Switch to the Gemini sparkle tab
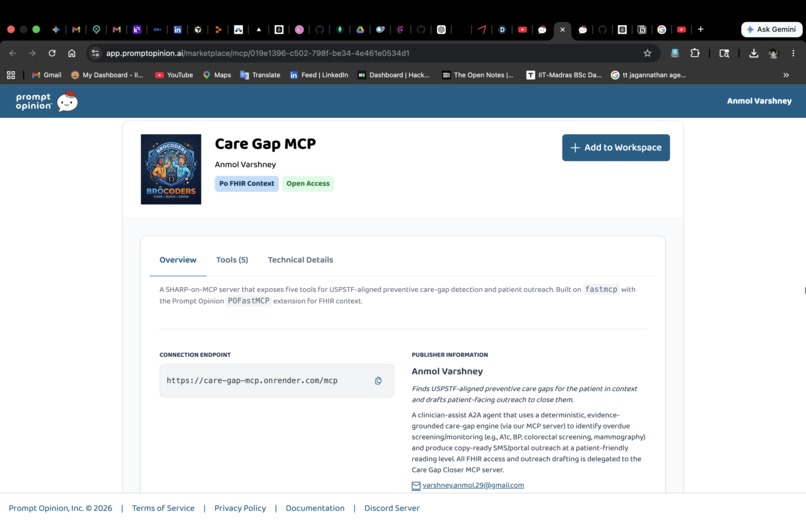The width and height of the screenshot is (806, 524). (56, 29)
